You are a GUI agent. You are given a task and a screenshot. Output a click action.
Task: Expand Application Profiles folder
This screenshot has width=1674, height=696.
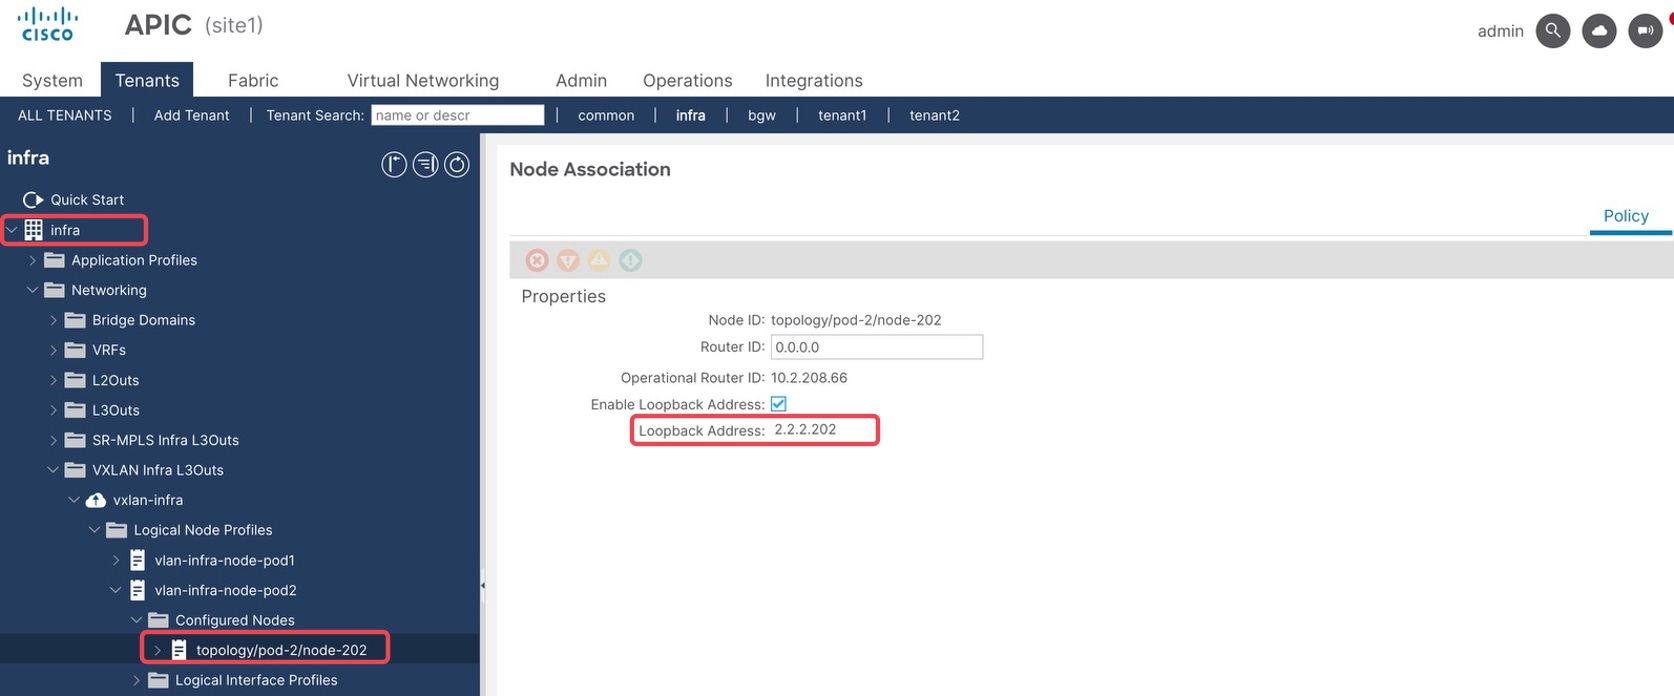32,260
